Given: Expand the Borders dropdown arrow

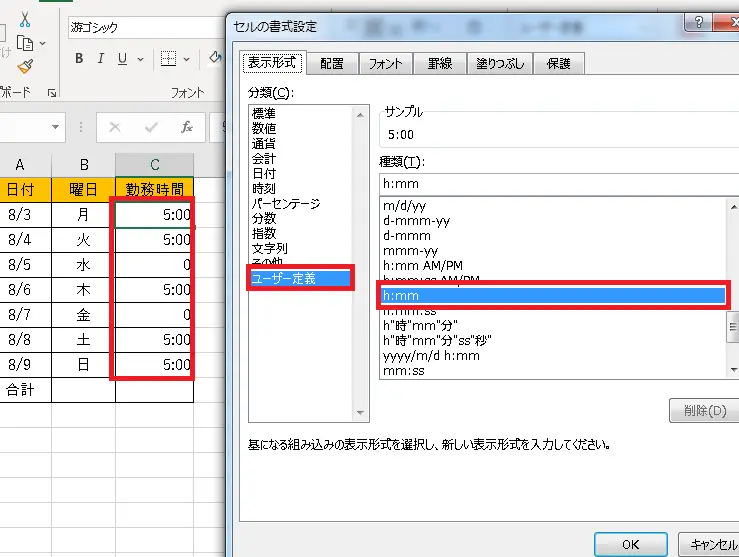Looking at the screenshot, I should pyautogui.click(x=187, y=59).
